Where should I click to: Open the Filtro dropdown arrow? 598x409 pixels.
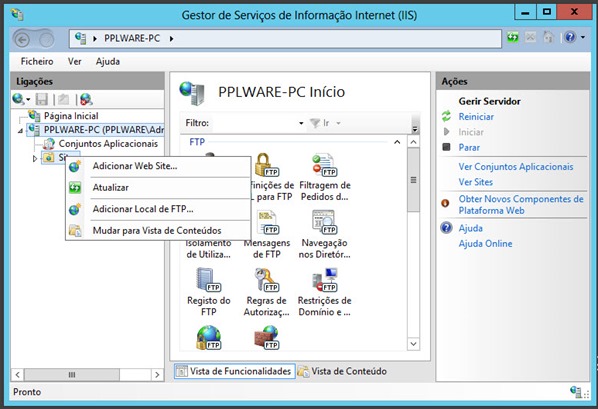click(x=301, y=123)
